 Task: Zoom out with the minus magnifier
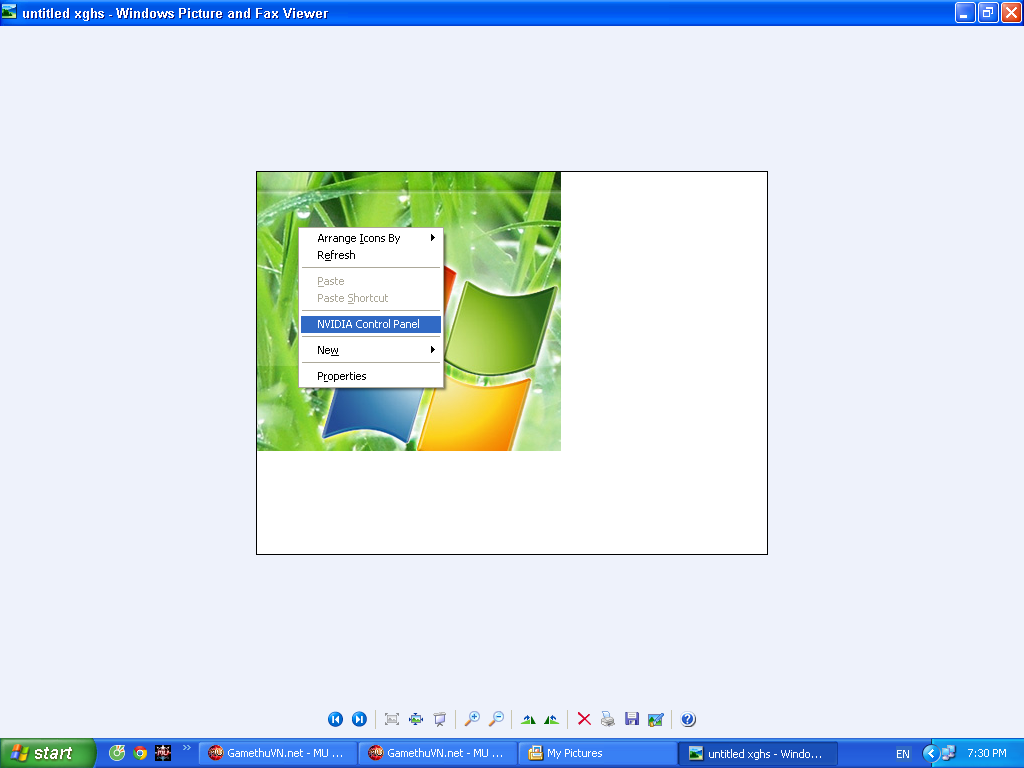tap(496, 719)
